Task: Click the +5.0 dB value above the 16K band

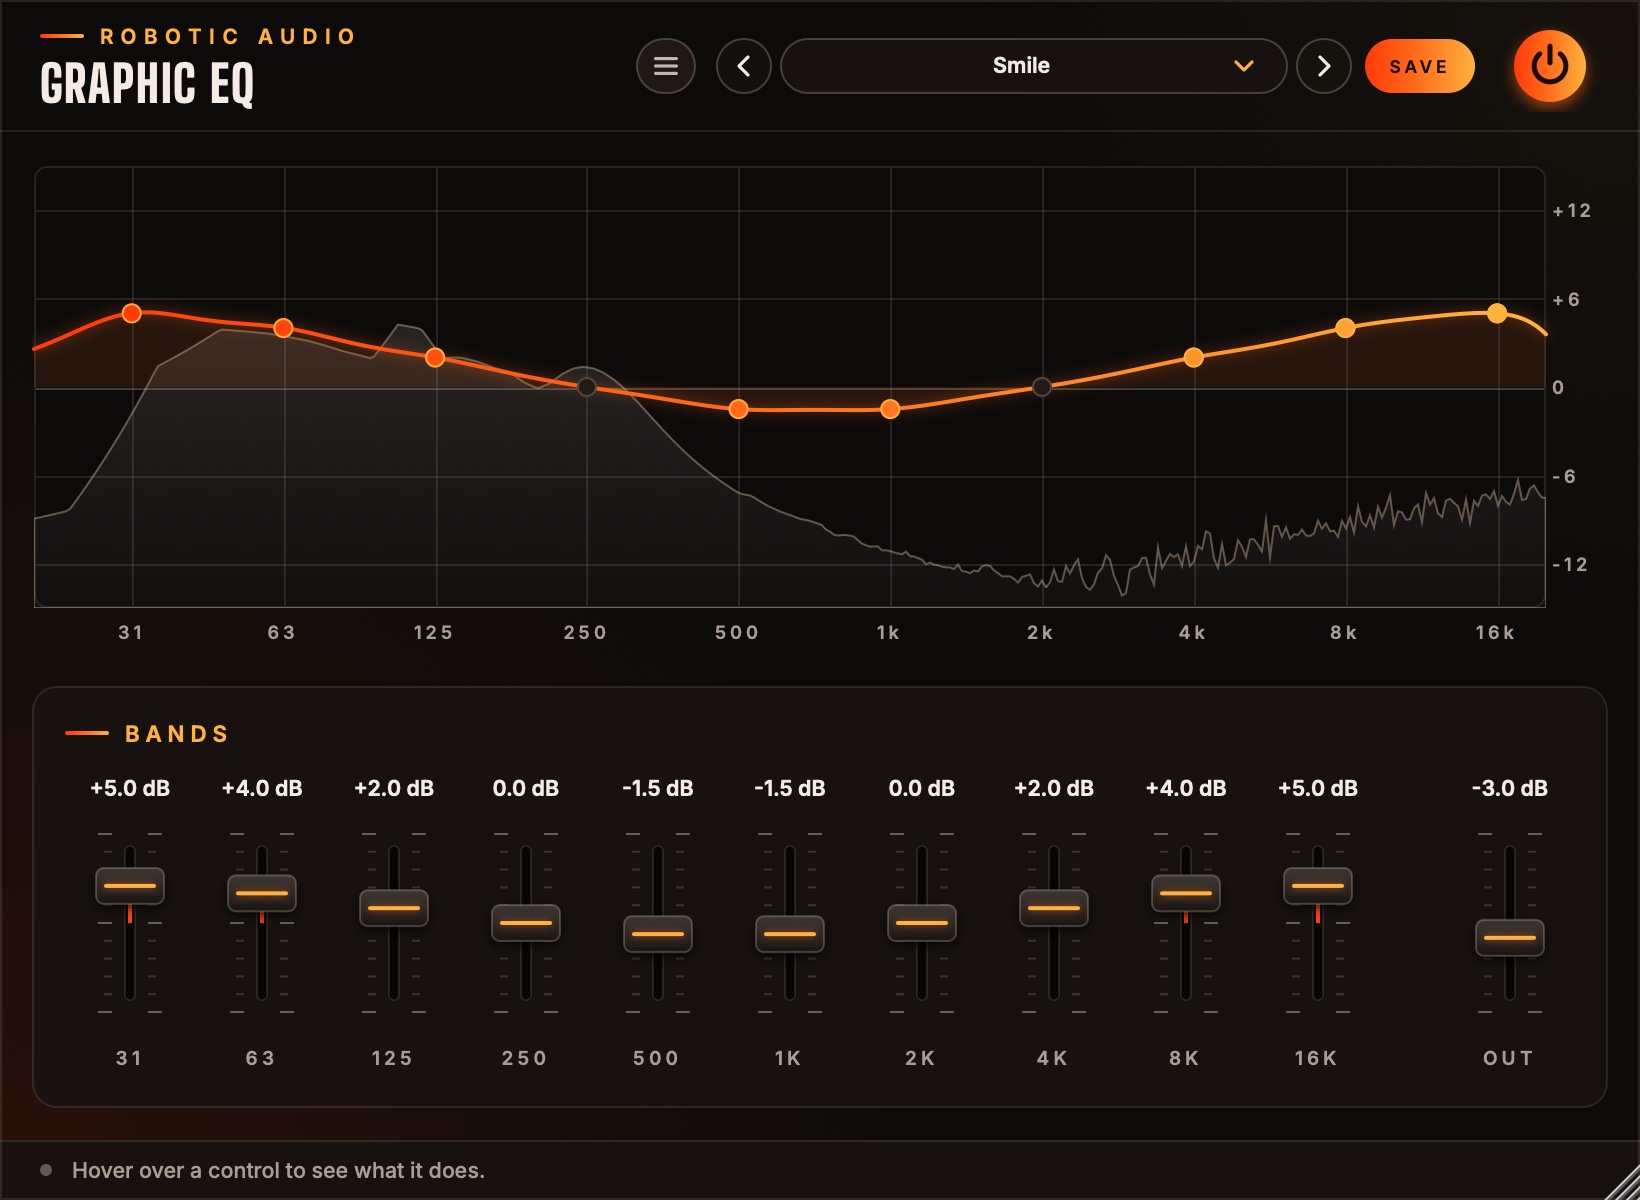Action: pyautogui.click(x=1318, y=788)
